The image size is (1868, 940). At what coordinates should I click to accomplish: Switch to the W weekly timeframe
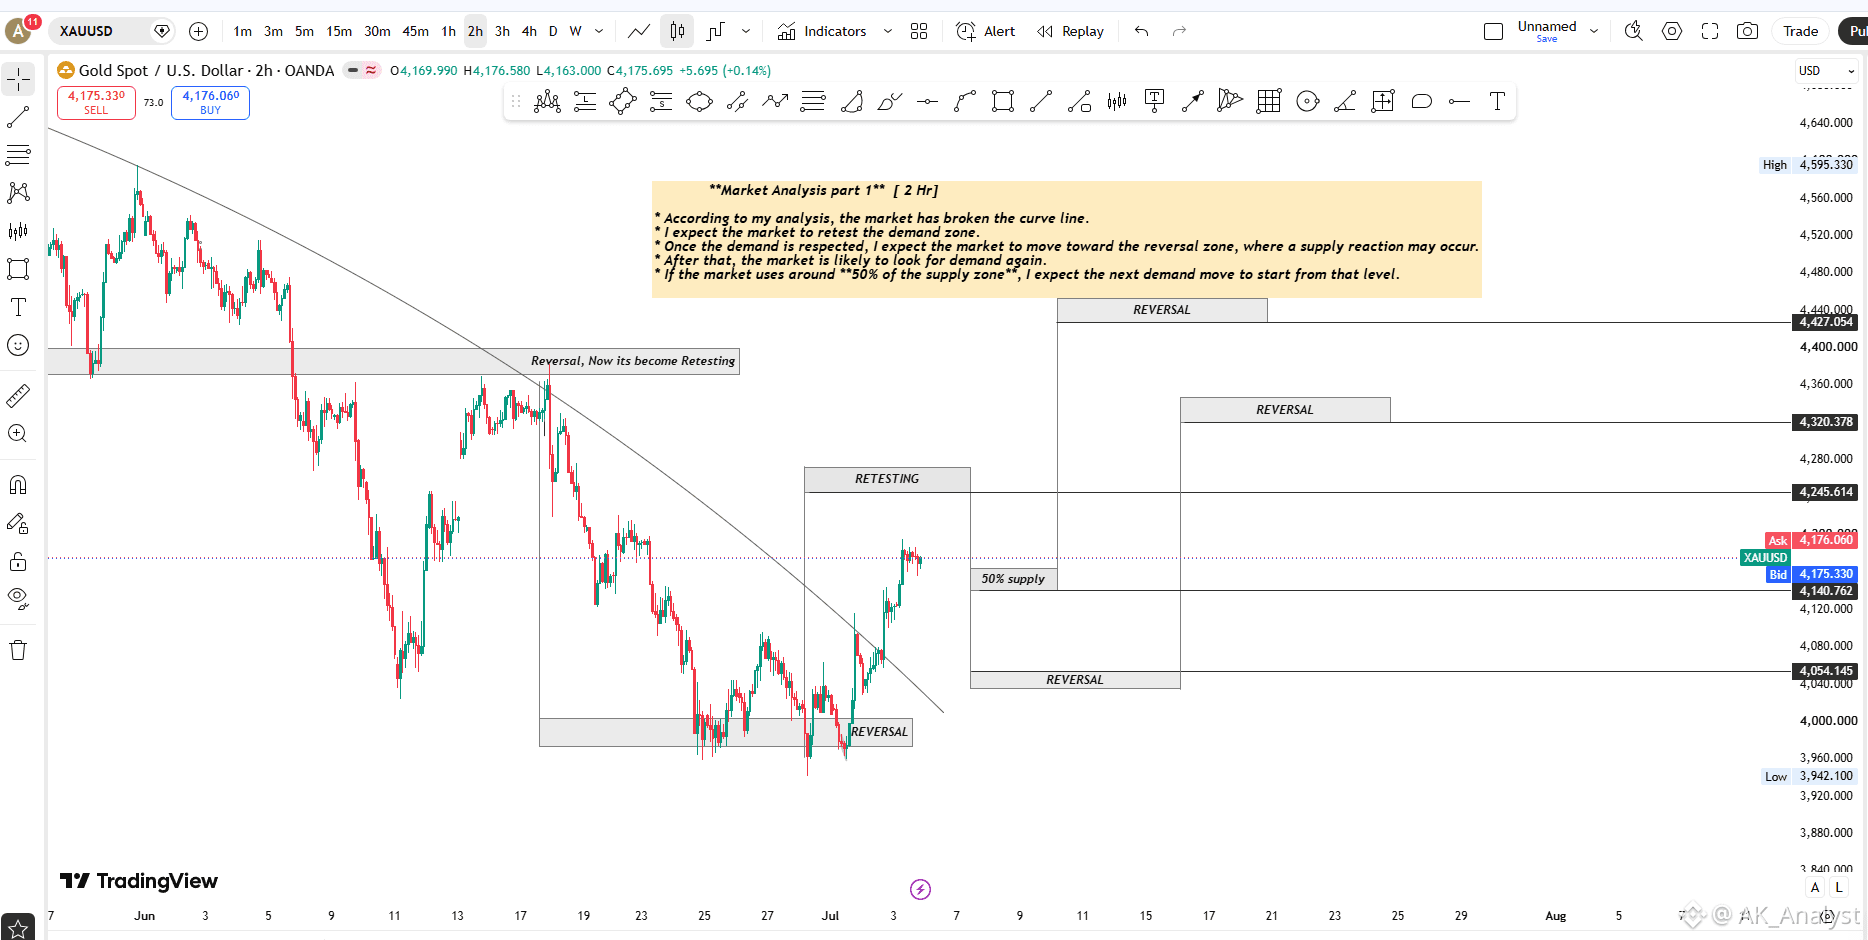click(x=576, y=31)
